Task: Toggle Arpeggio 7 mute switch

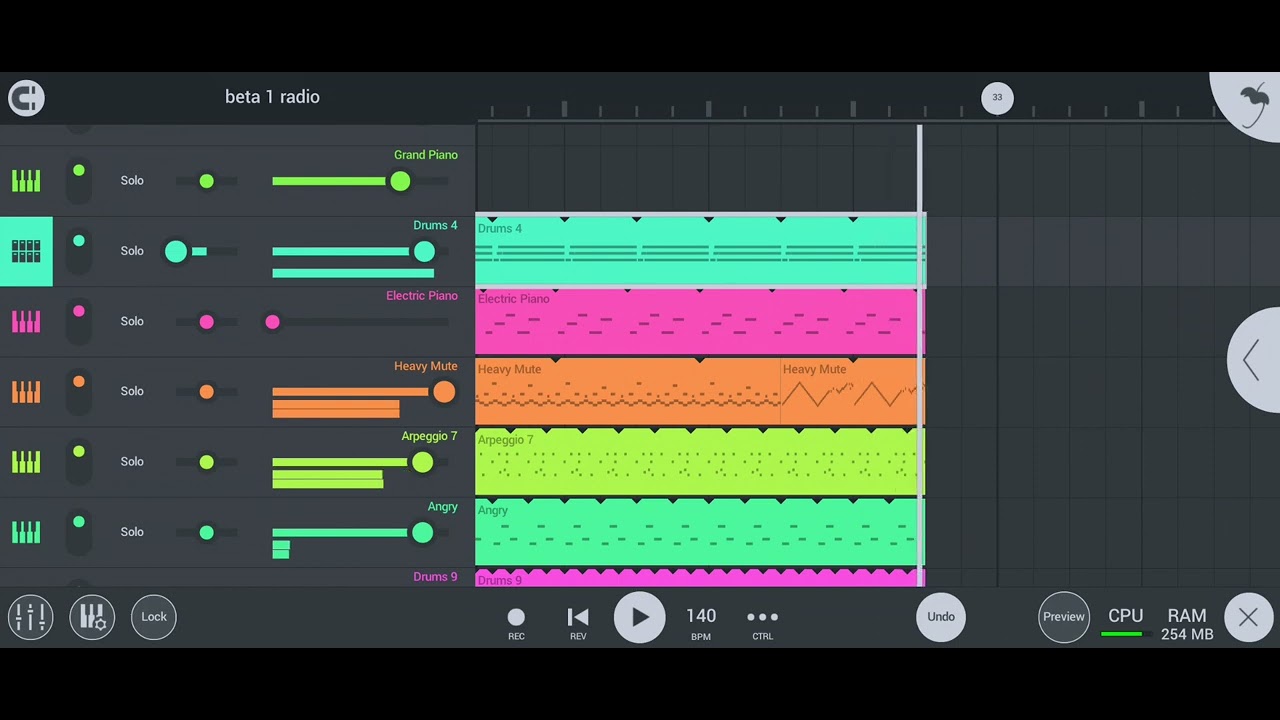Action: 79,462
